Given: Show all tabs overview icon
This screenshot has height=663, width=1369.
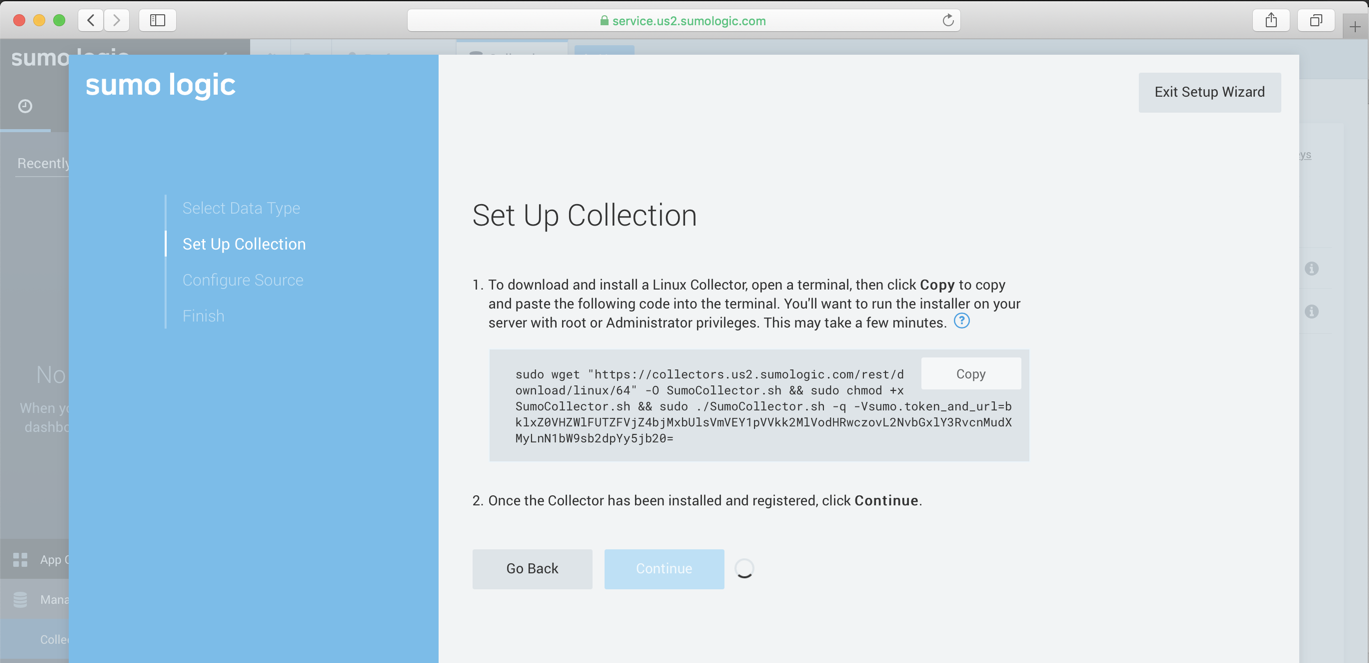Looking at the screenshot, I should pos(1316,20).
